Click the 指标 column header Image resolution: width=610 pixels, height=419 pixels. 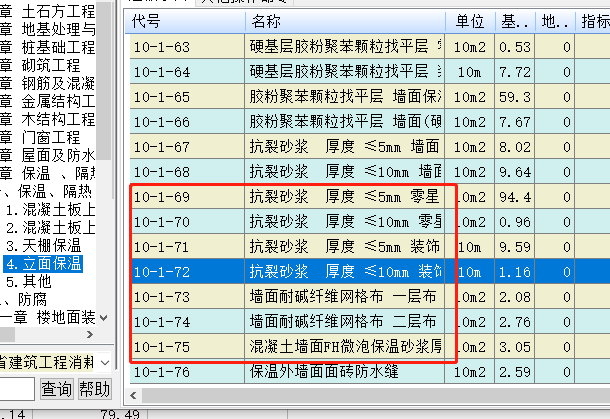tap(593, 21)
